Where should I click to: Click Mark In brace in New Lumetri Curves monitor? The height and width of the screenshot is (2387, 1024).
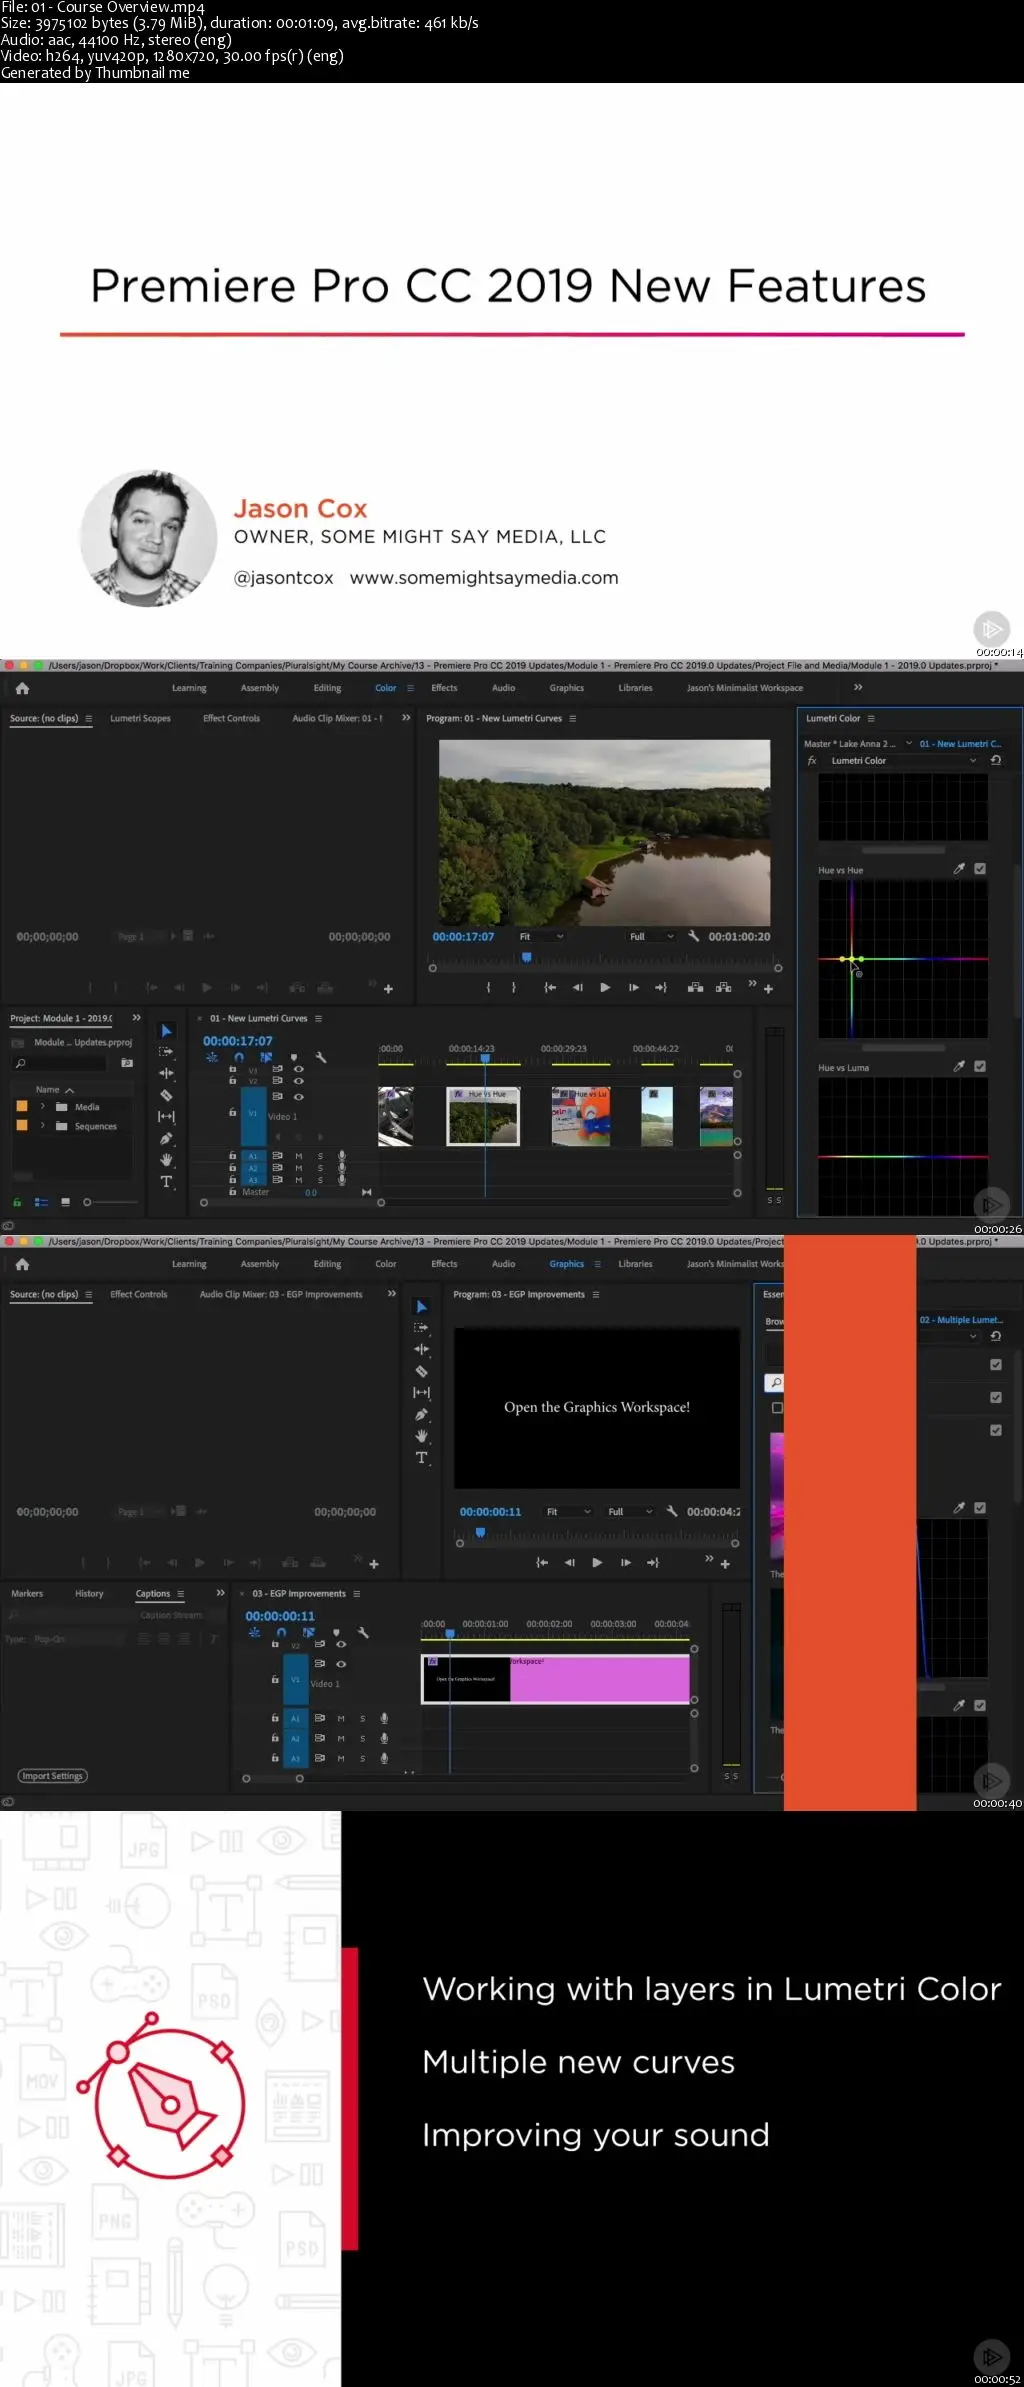pyautogui.click(x=489, y=988)
